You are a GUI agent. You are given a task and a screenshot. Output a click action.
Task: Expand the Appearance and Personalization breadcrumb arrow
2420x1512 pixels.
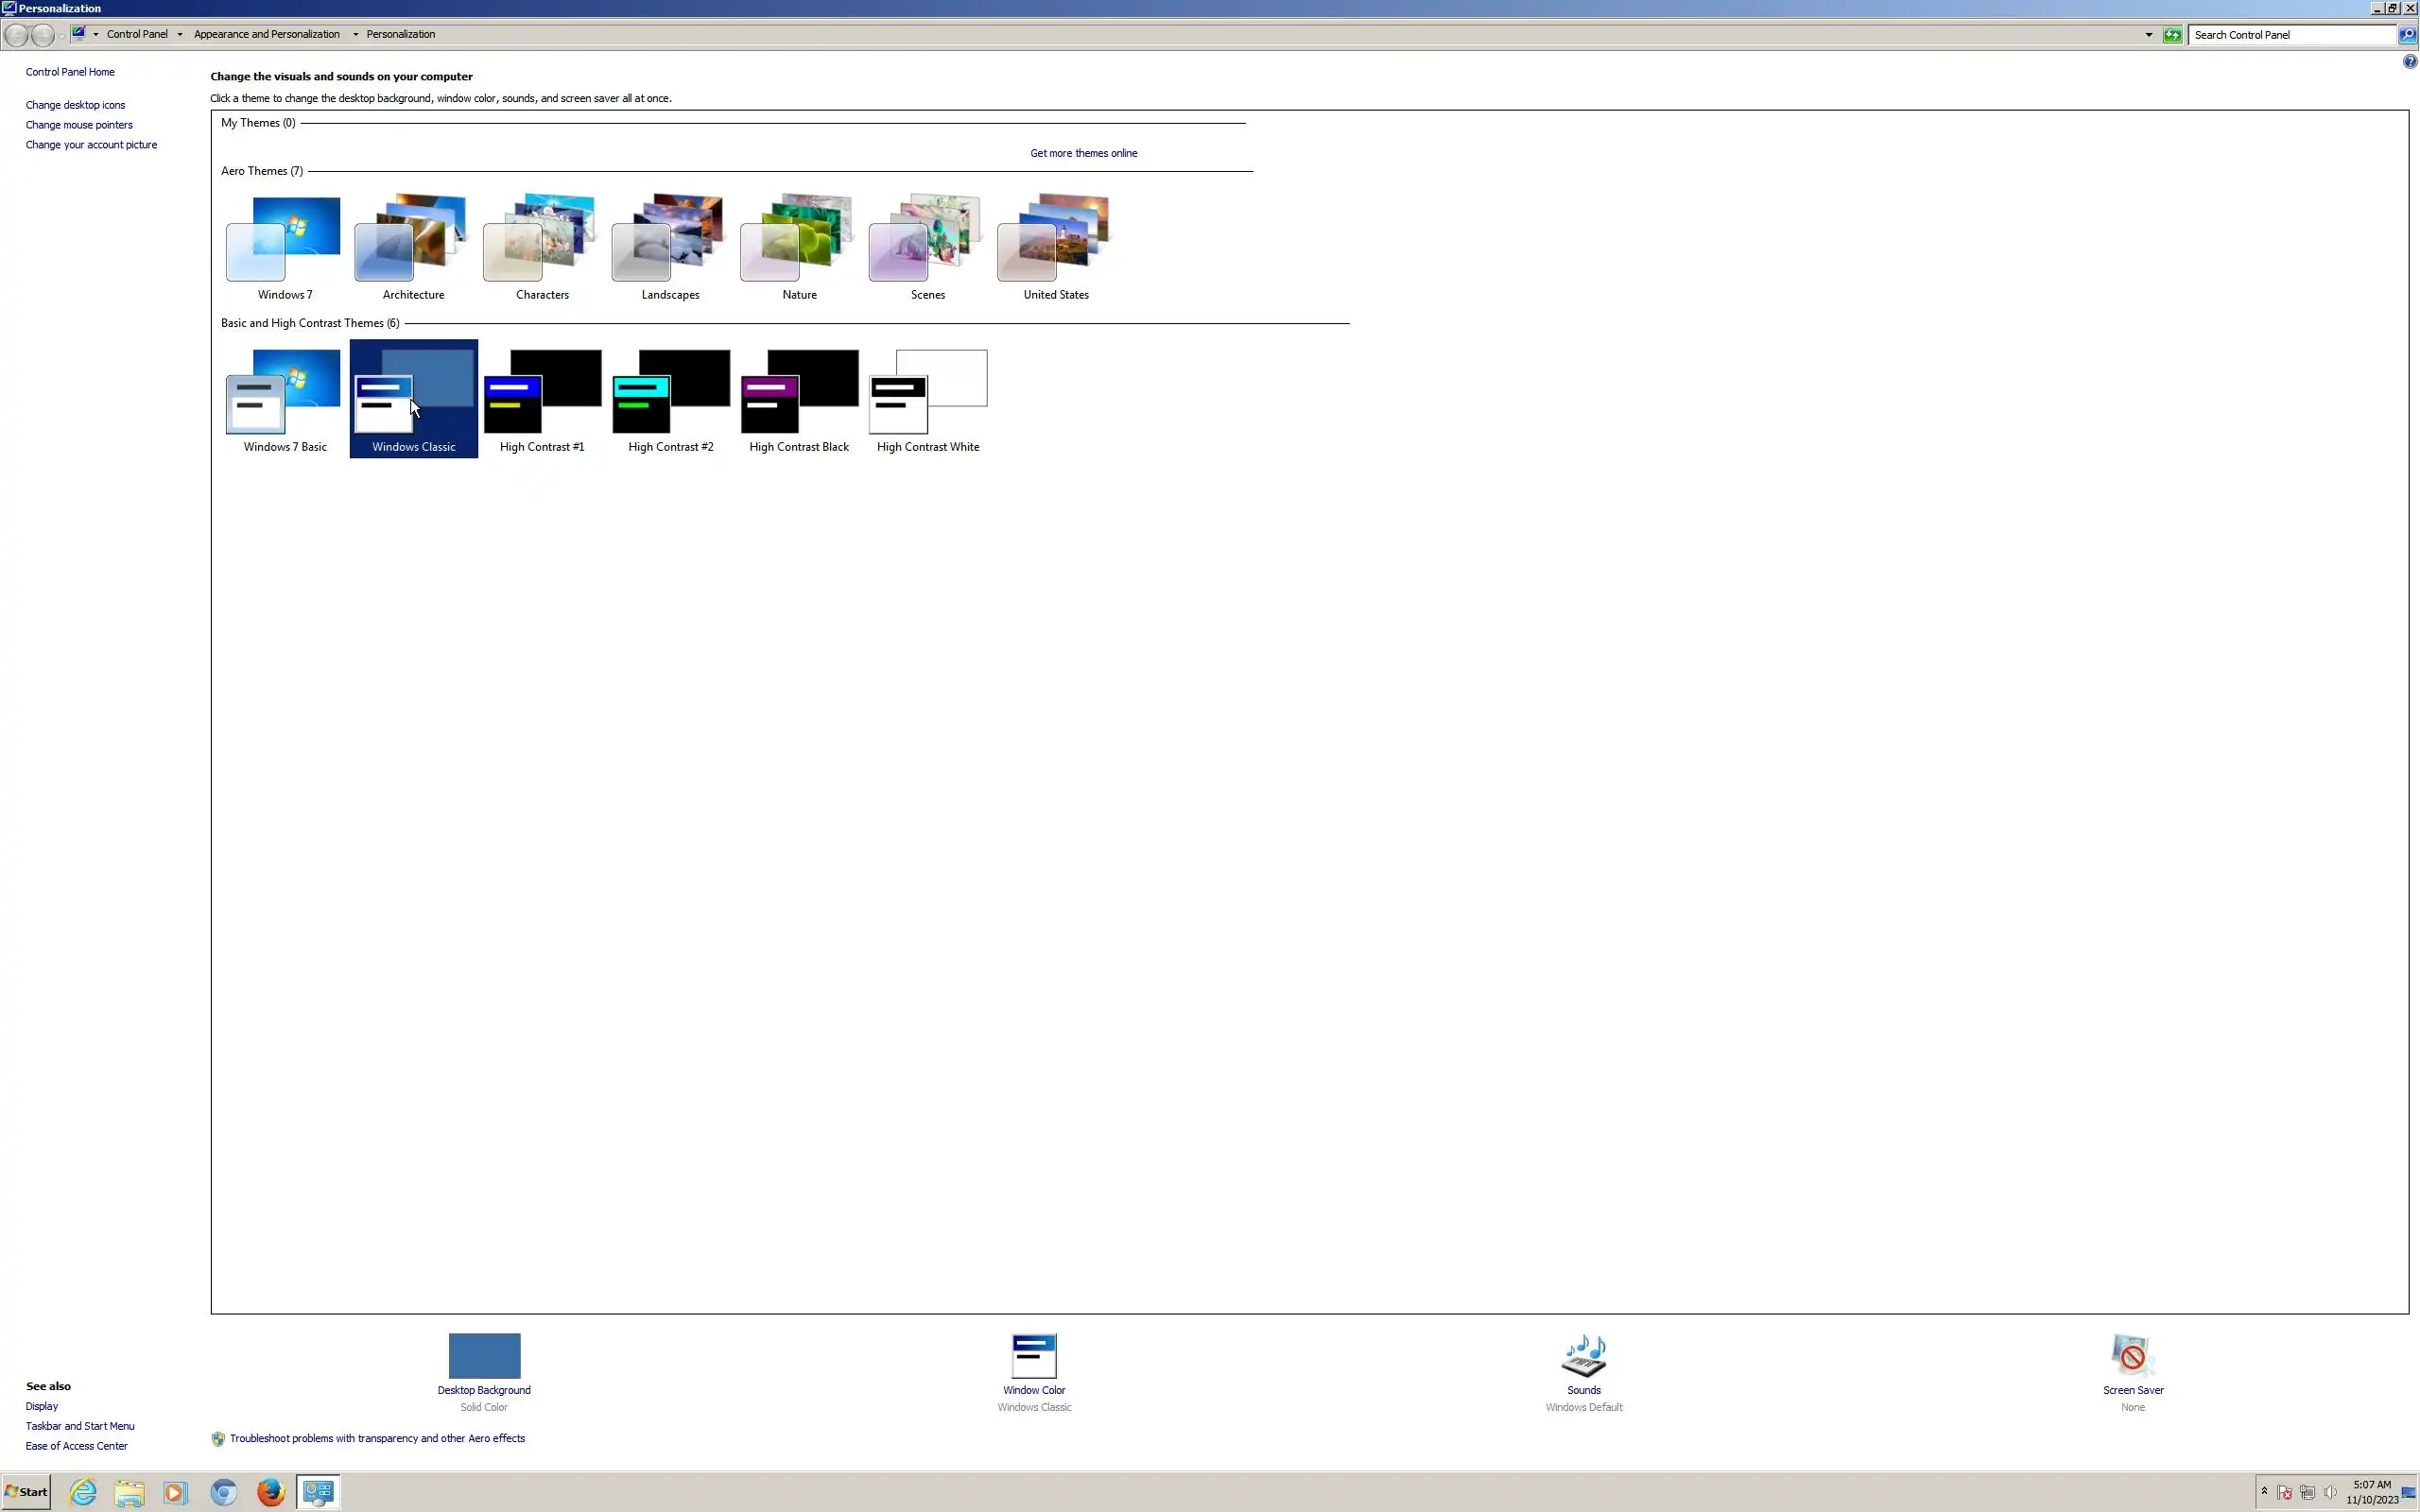355,34
